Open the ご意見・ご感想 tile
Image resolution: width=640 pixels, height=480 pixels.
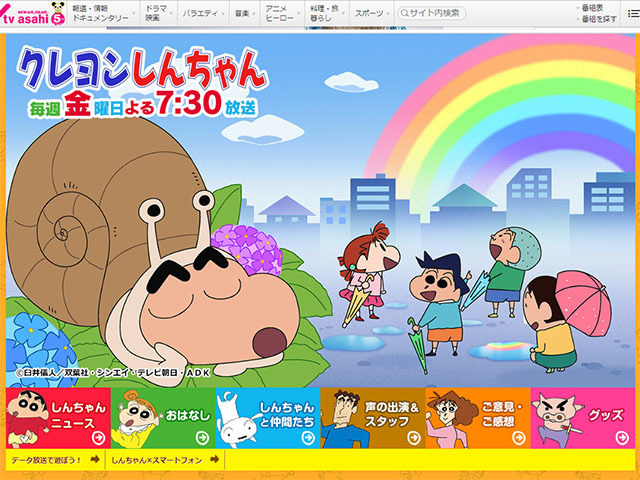click(x=478, y=418)
